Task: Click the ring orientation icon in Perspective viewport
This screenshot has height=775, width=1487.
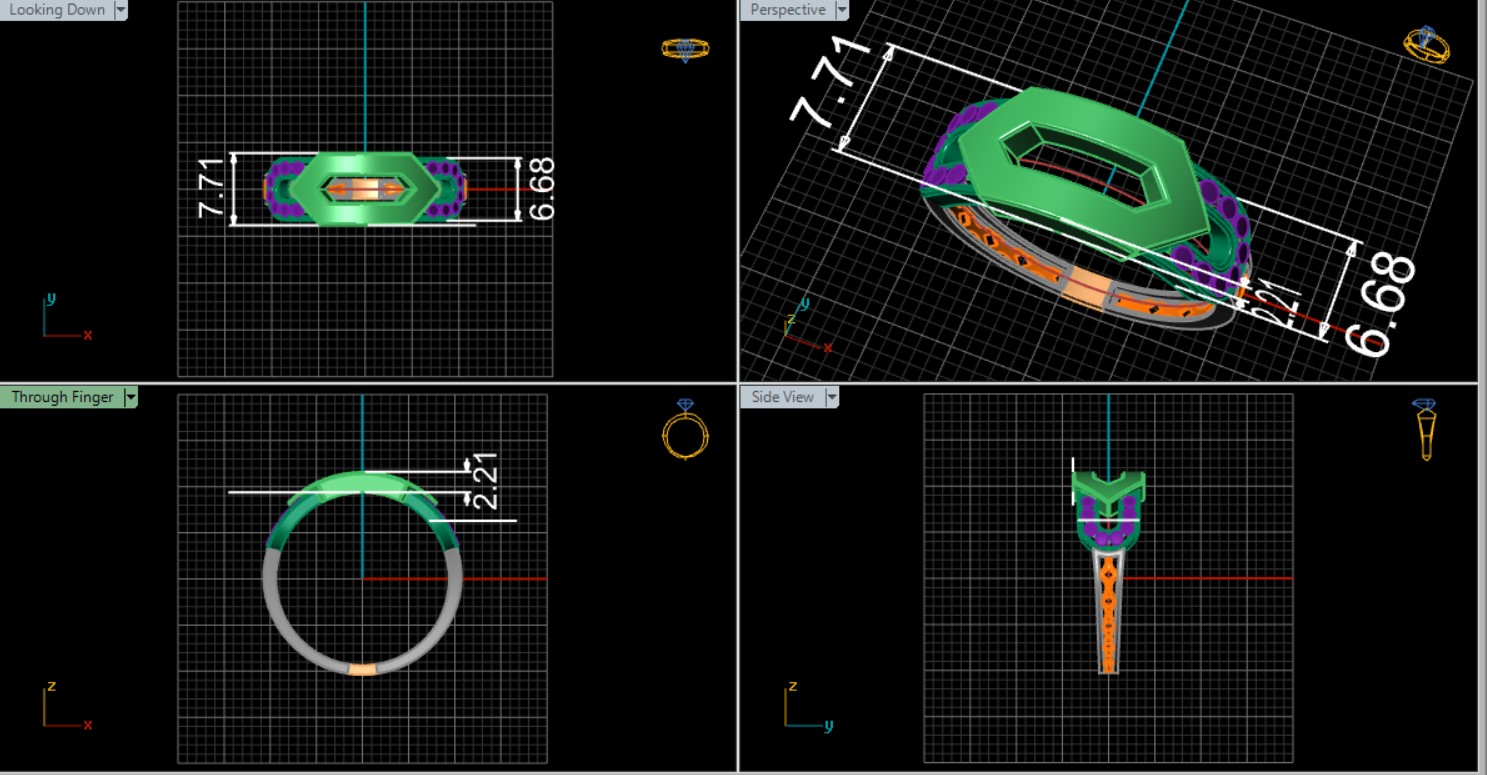Action: coord(1426,45)
